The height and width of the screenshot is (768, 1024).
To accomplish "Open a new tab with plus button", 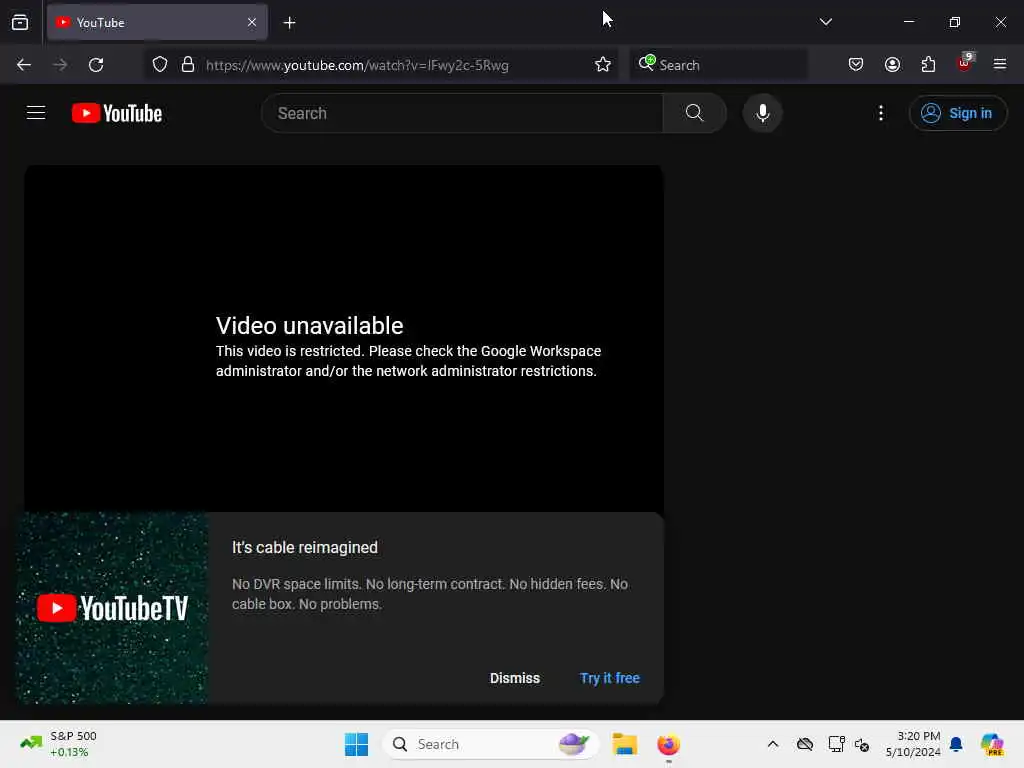I will coord(289,23).
